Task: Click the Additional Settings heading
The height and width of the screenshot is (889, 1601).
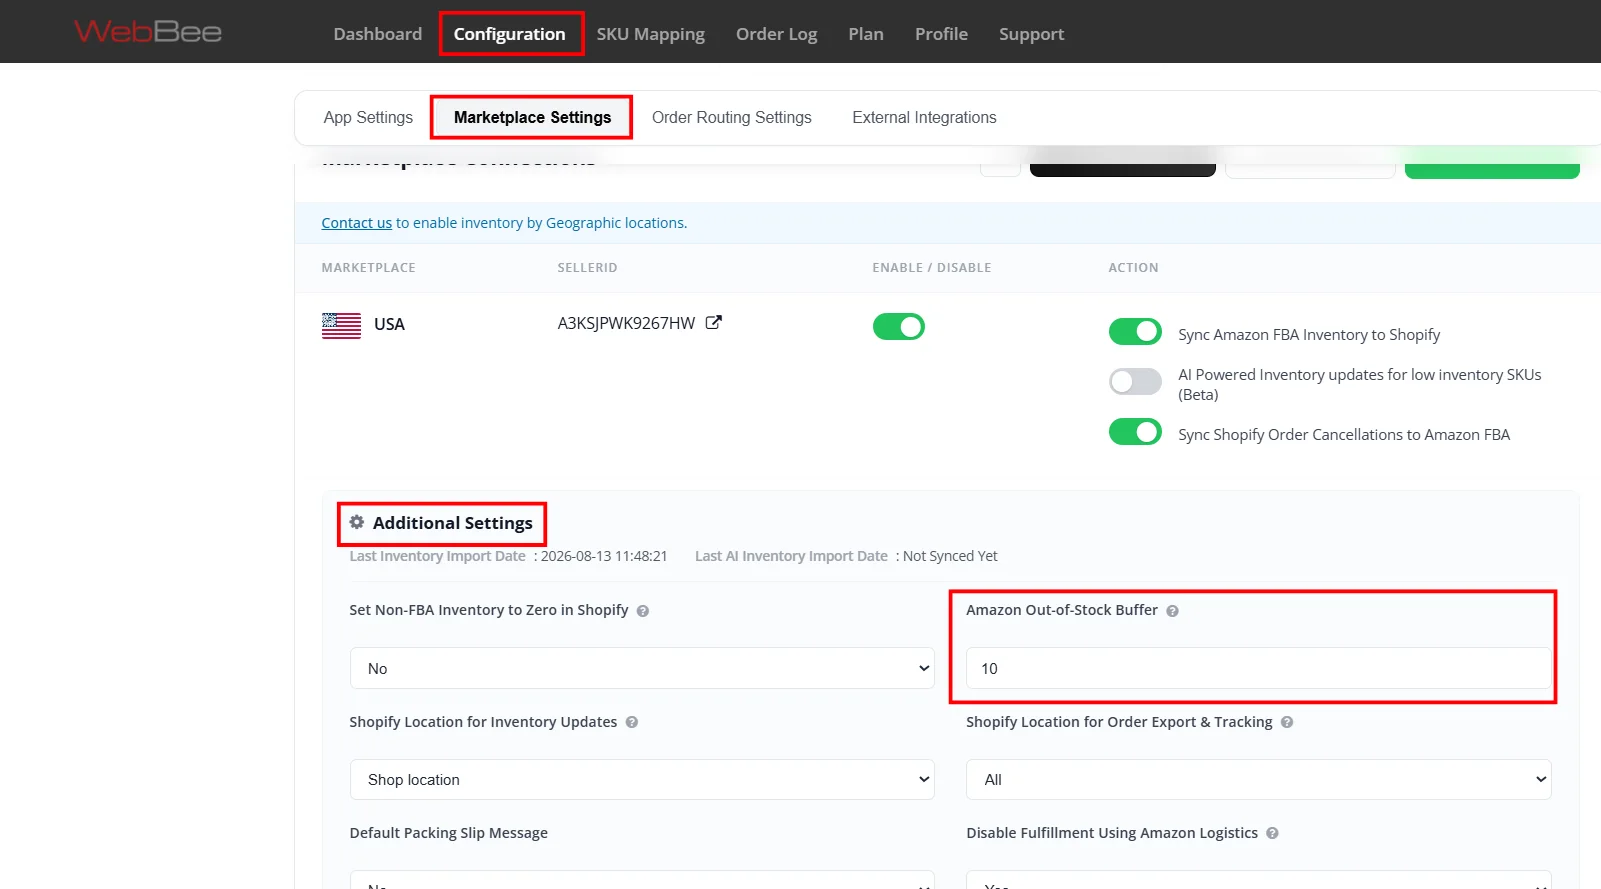Action: pyautogui.click(x=453, y=523)
